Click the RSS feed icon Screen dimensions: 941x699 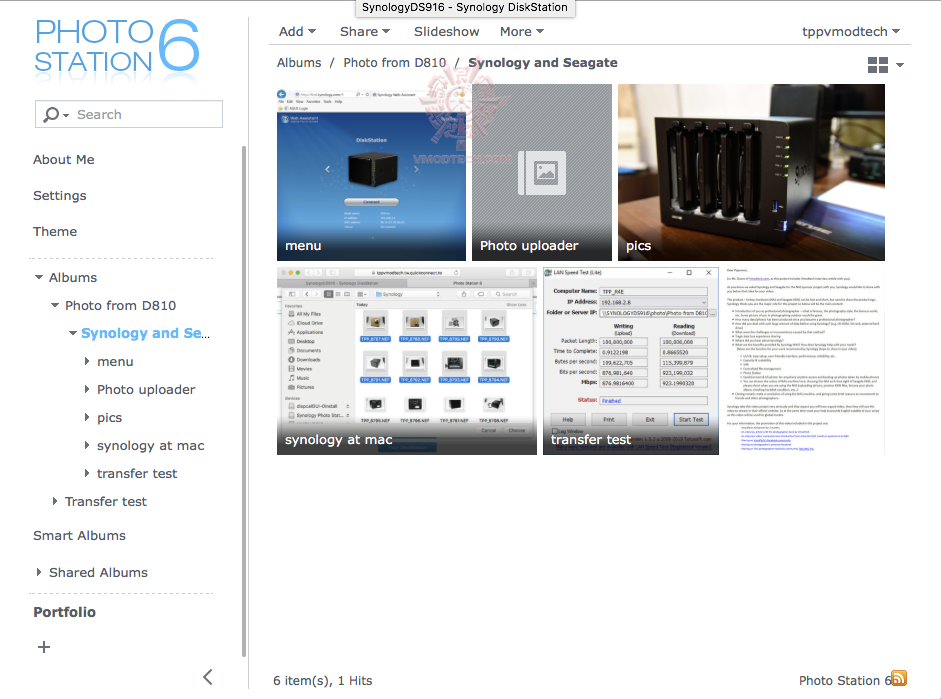pyautogui.click(x=899, y=678)
